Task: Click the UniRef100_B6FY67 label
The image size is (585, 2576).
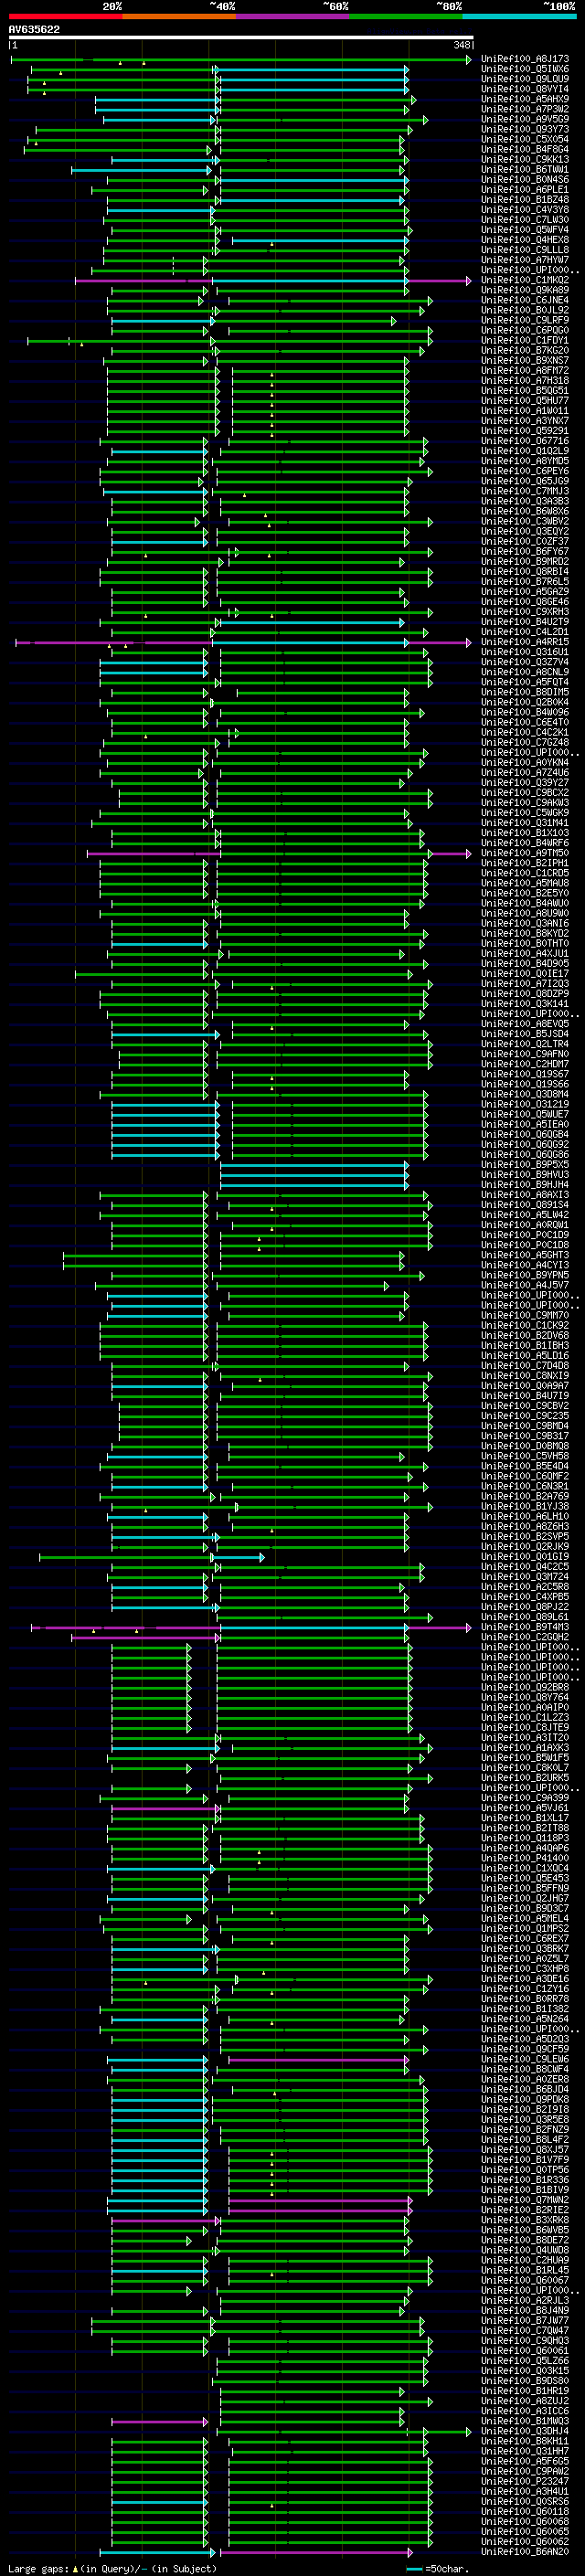Action: point(525,551)
